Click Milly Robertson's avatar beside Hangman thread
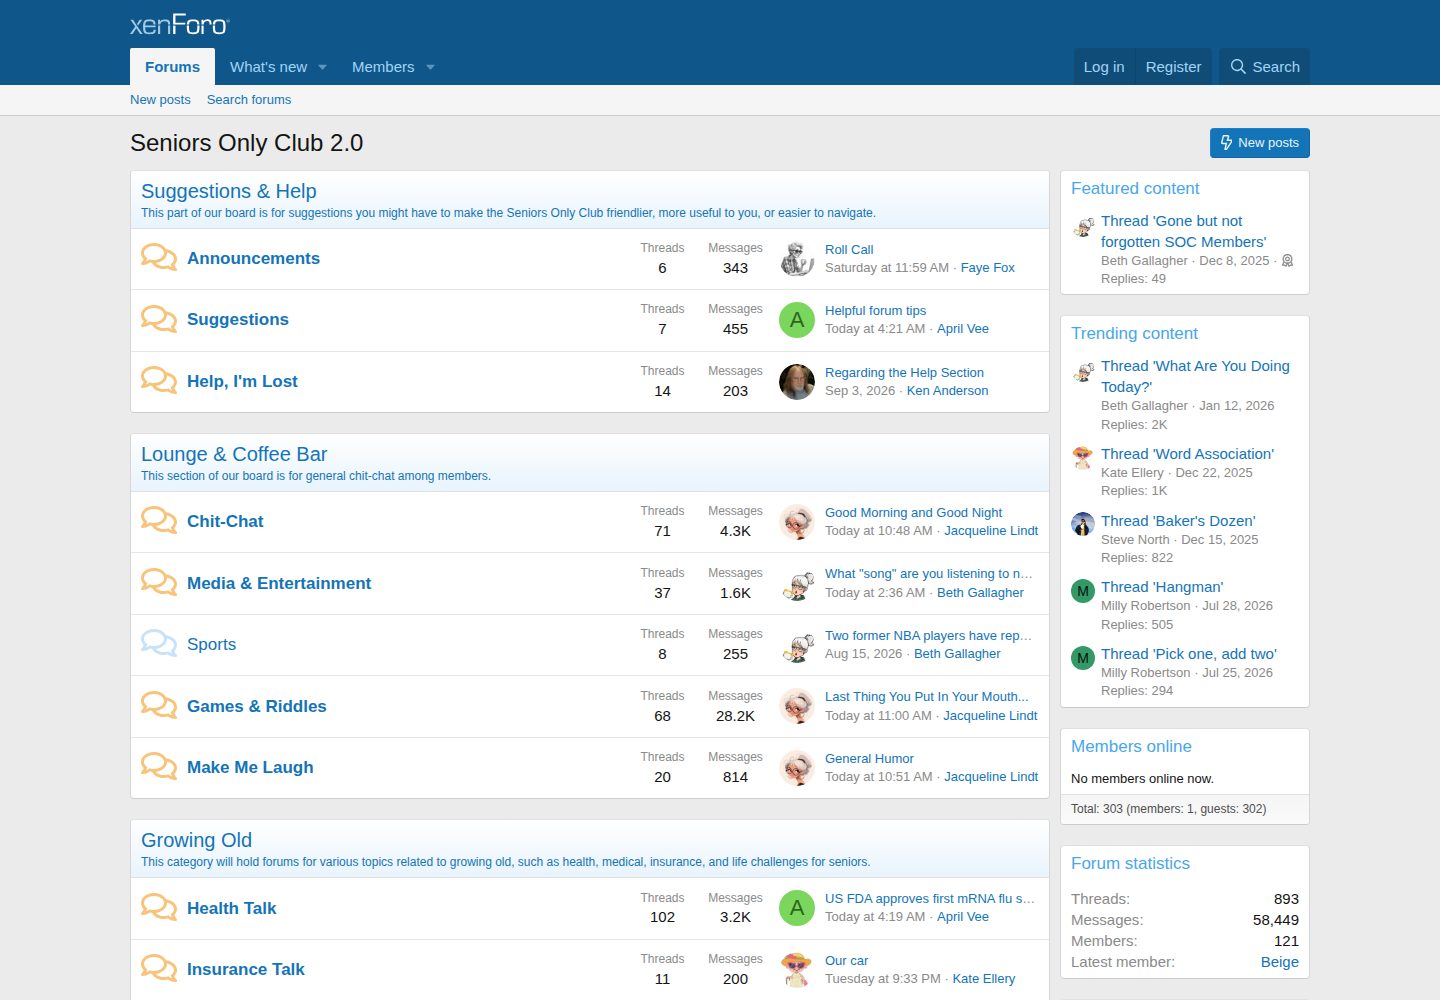Screen dimensions: 1440x1000 1083,591
